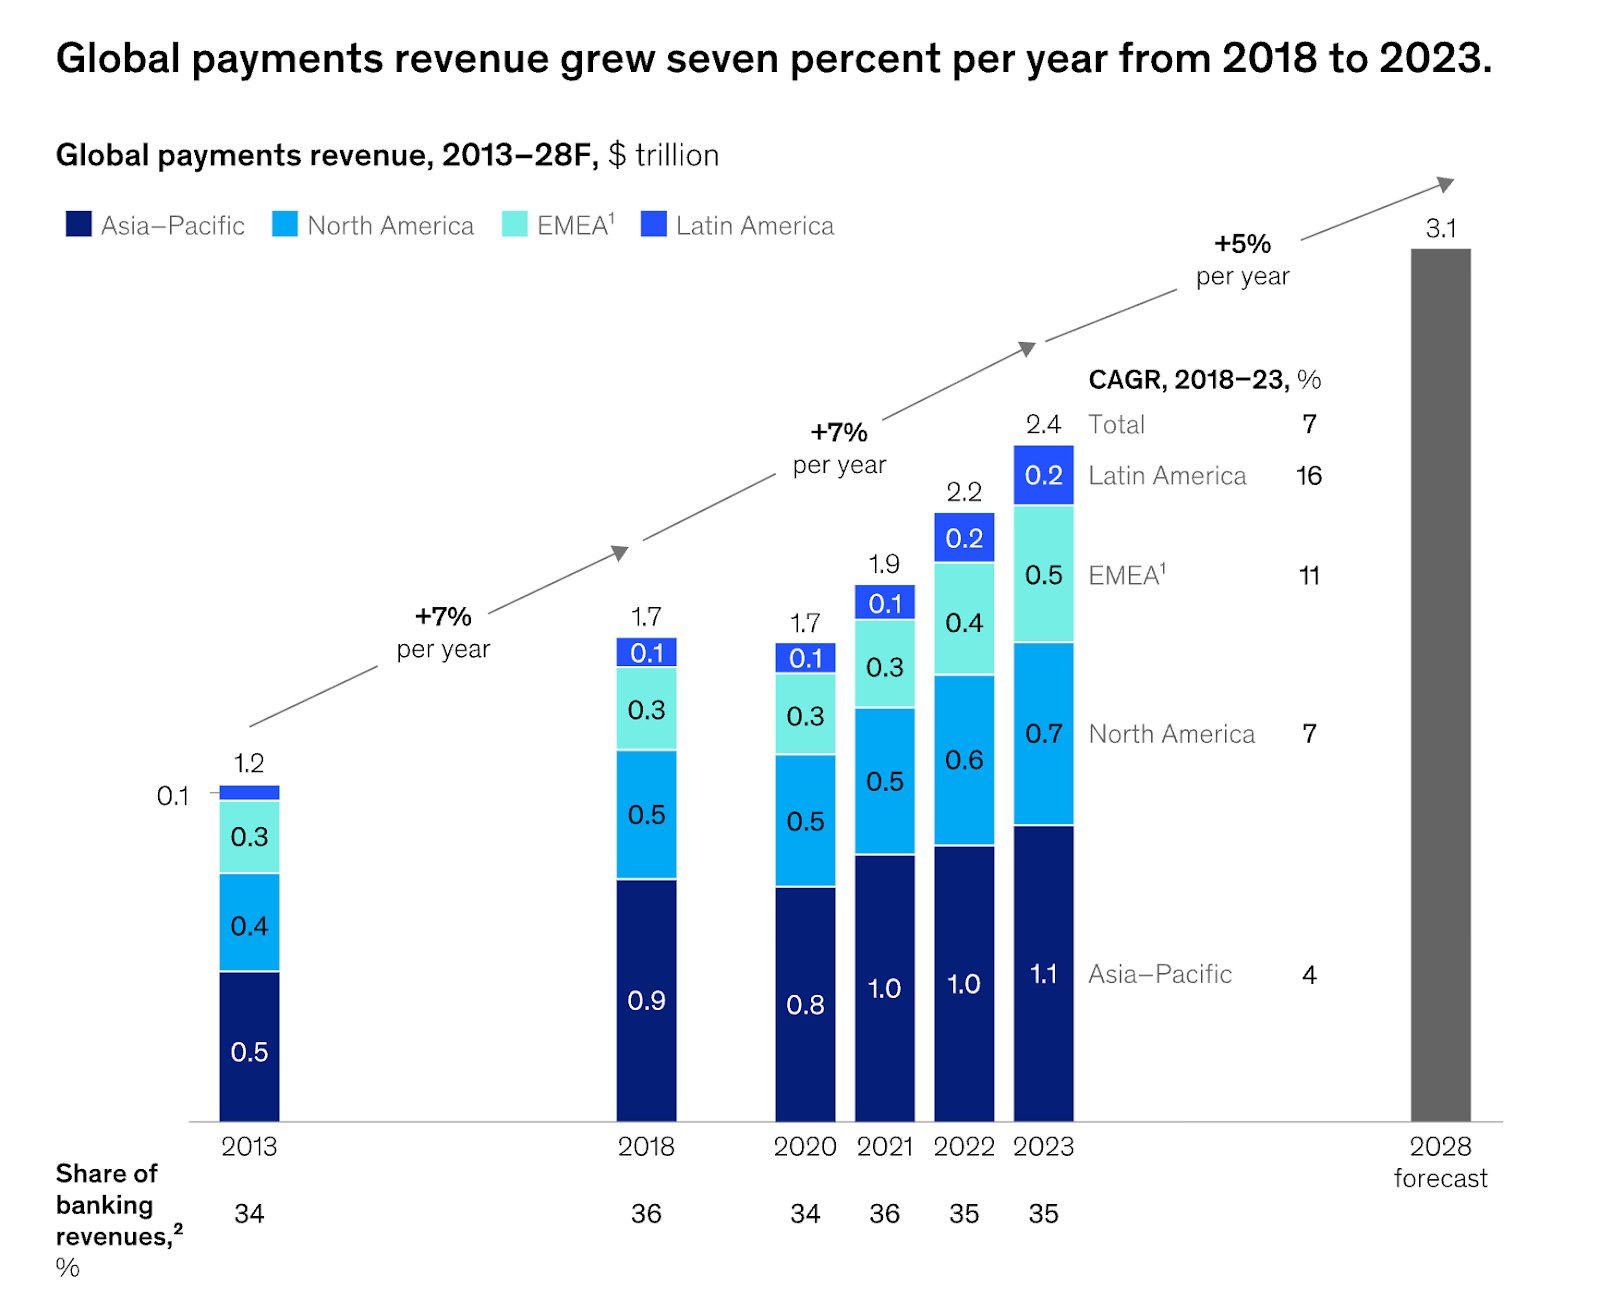Viewport: 1600px width, 1301px height.
Task: Click the 2023 Latin America segment at bar top
Action: (1043, 475)
